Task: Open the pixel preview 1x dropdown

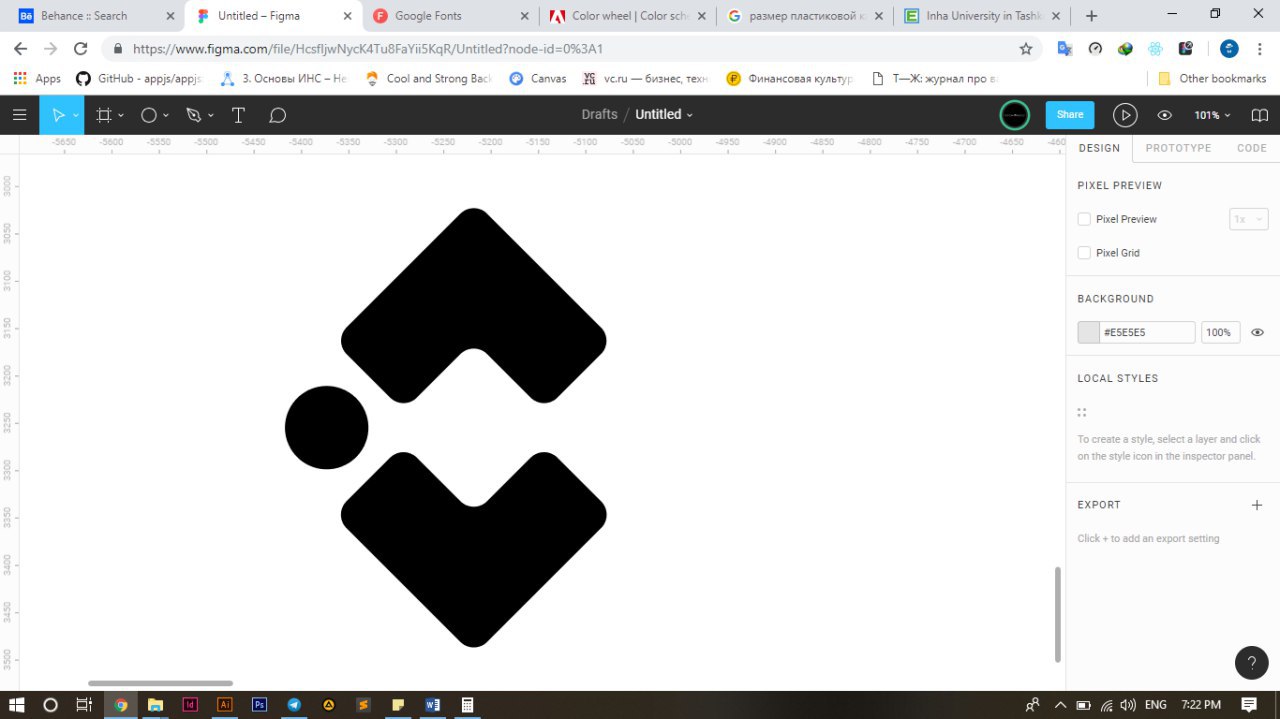Action: [x=1249, y=219]
